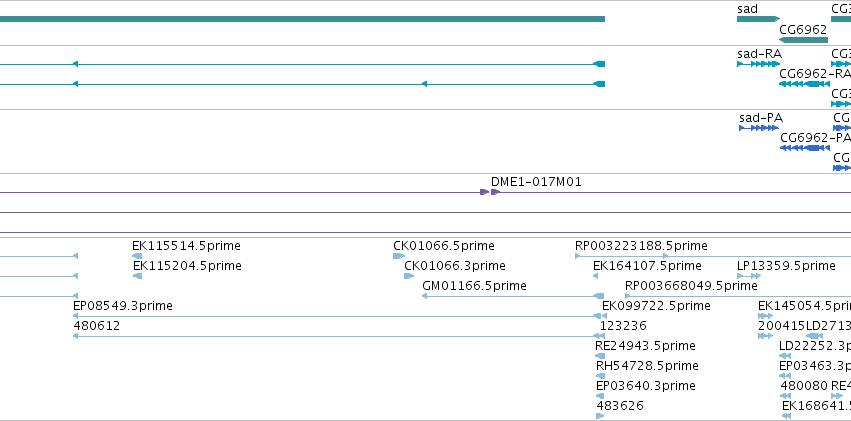
Task: Select the GM01166.5prime alignment line
Action: (x=513, y=296)
